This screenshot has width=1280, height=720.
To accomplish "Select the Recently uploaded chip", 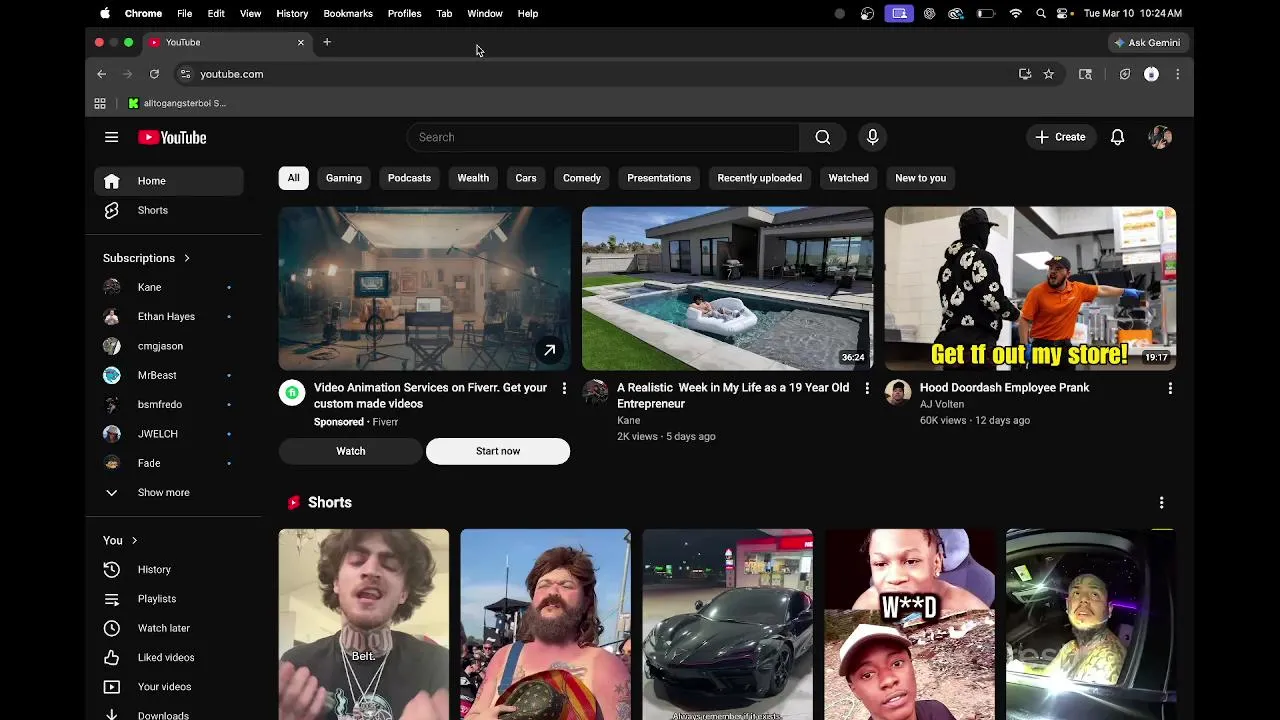I will 759,178.
